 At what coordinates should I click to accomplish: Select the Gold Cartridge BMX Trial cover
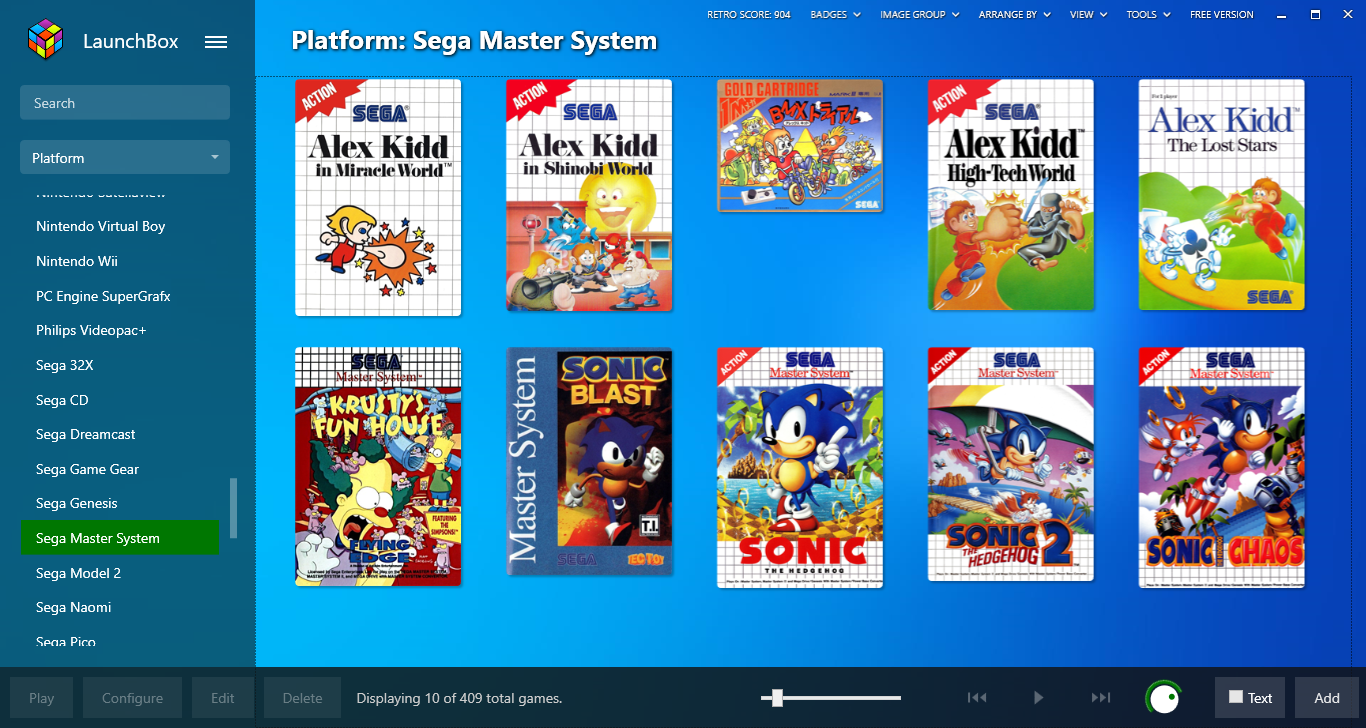[x=800, y=146]
